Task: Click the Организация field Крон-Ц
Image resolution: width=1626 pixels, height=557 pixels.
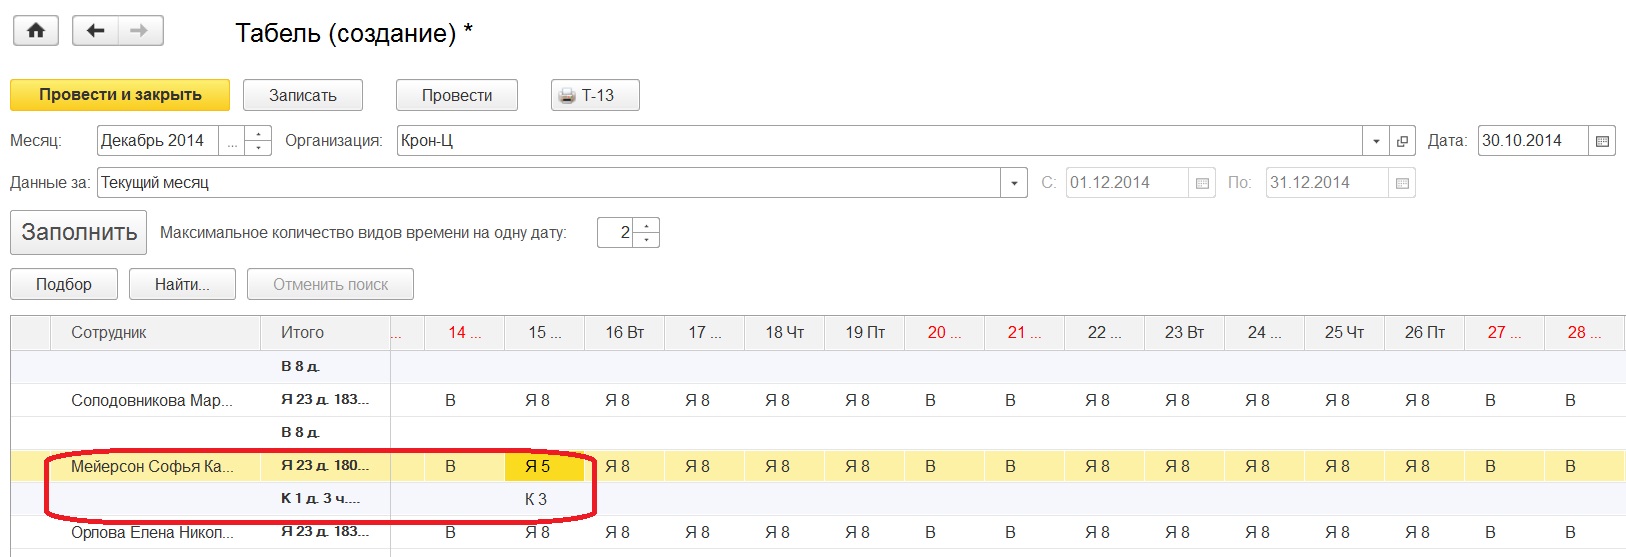Action: point(880,141)
